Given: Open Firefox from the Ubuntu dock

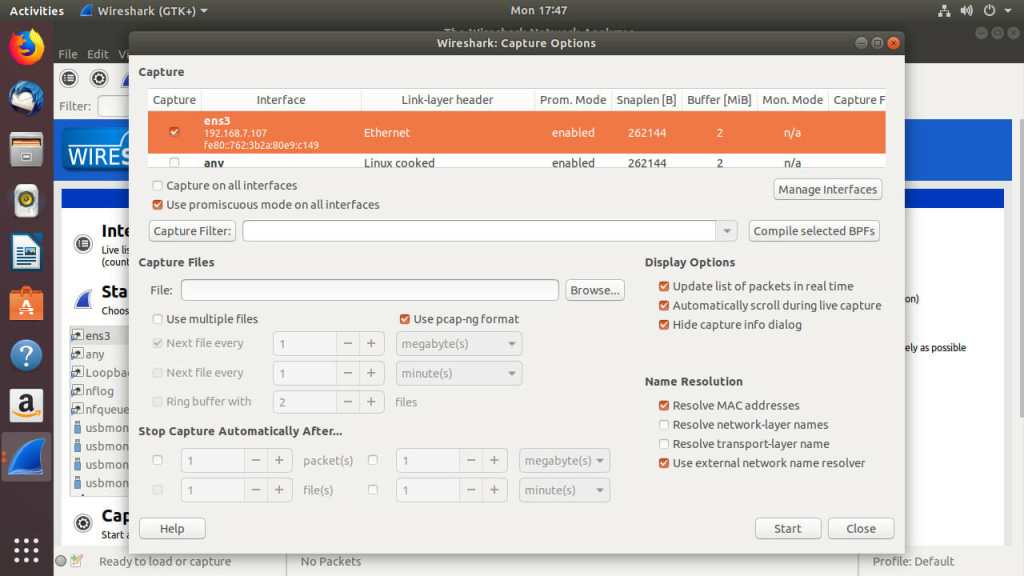Looking at the screenshot, I should pyautogui.click(x=26, y=46).
